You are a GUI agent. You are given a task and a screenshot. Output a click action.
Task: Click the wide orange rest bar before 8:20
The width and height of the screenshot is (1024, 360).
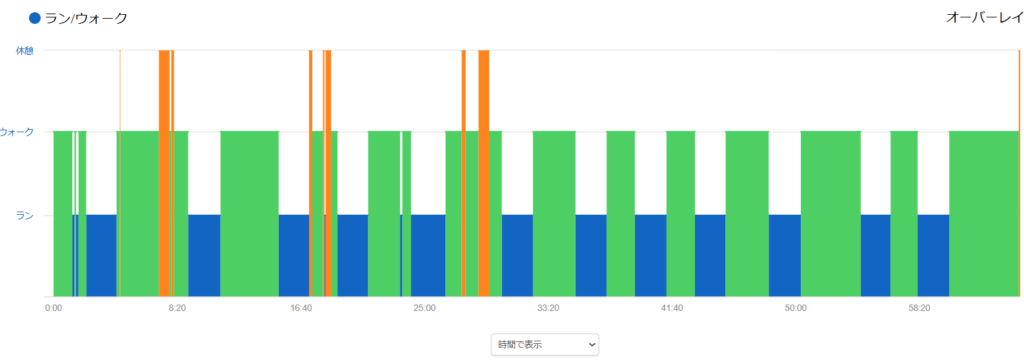click(x=165, y=173)
